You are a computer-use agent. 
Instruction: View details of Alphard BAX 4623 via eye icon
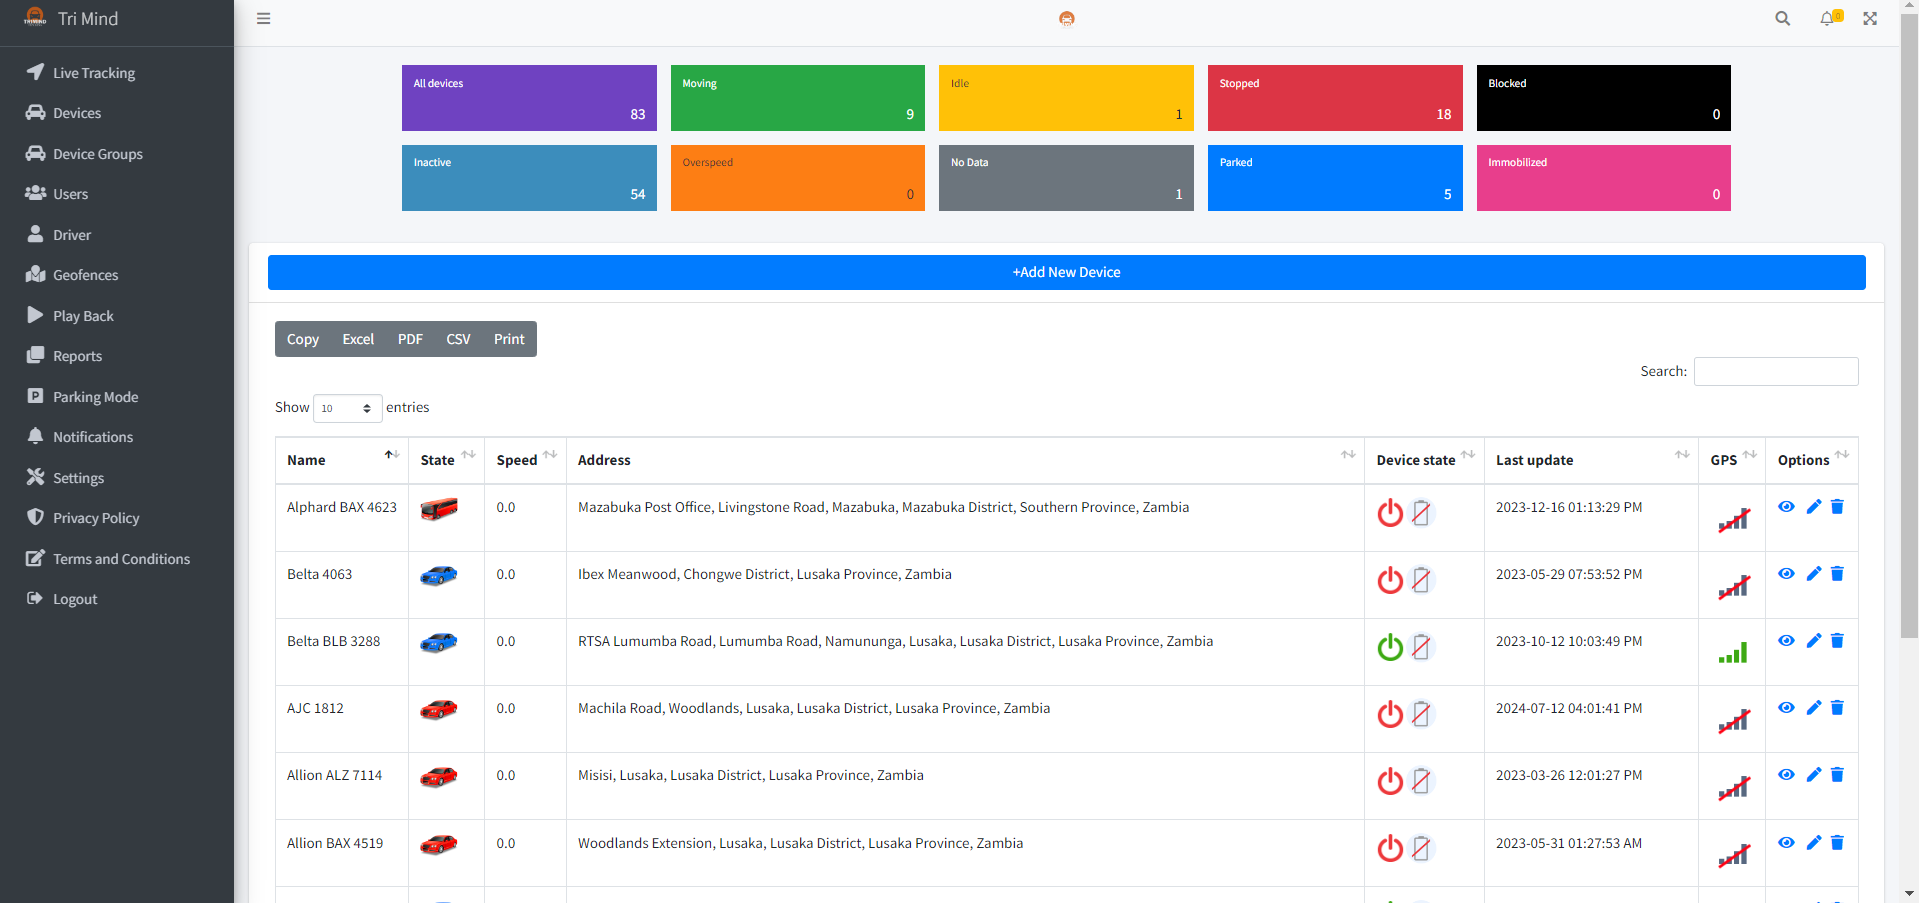[1787, 506]
